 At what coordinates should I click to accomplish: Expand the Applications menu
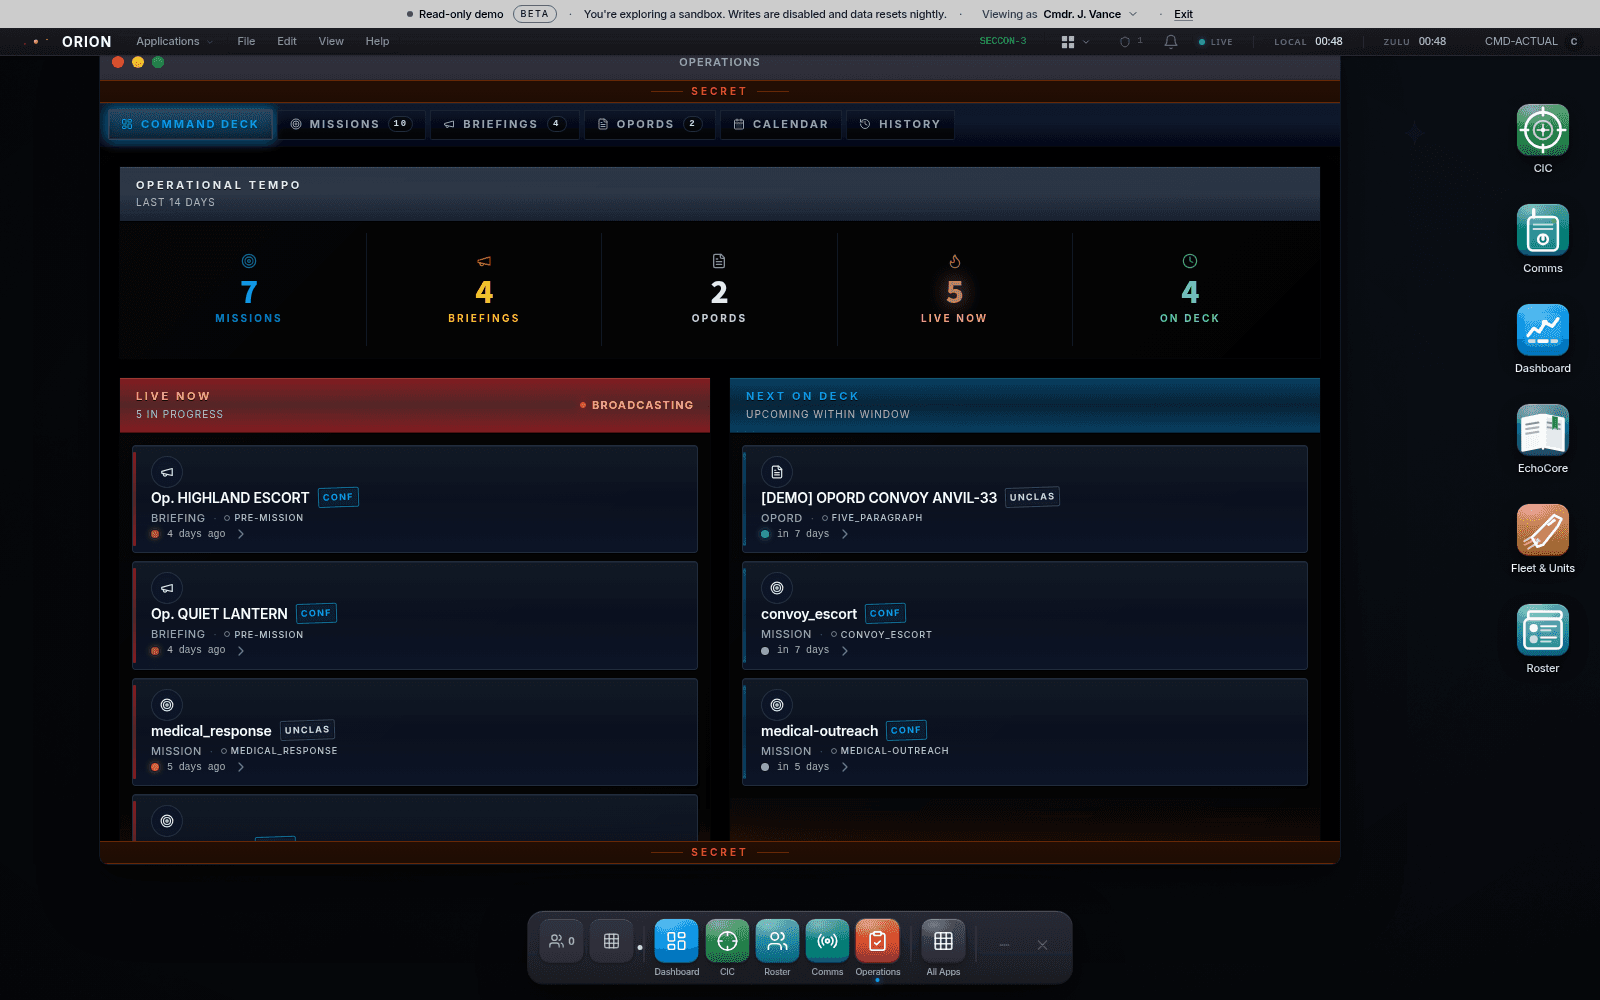point(174,42)
